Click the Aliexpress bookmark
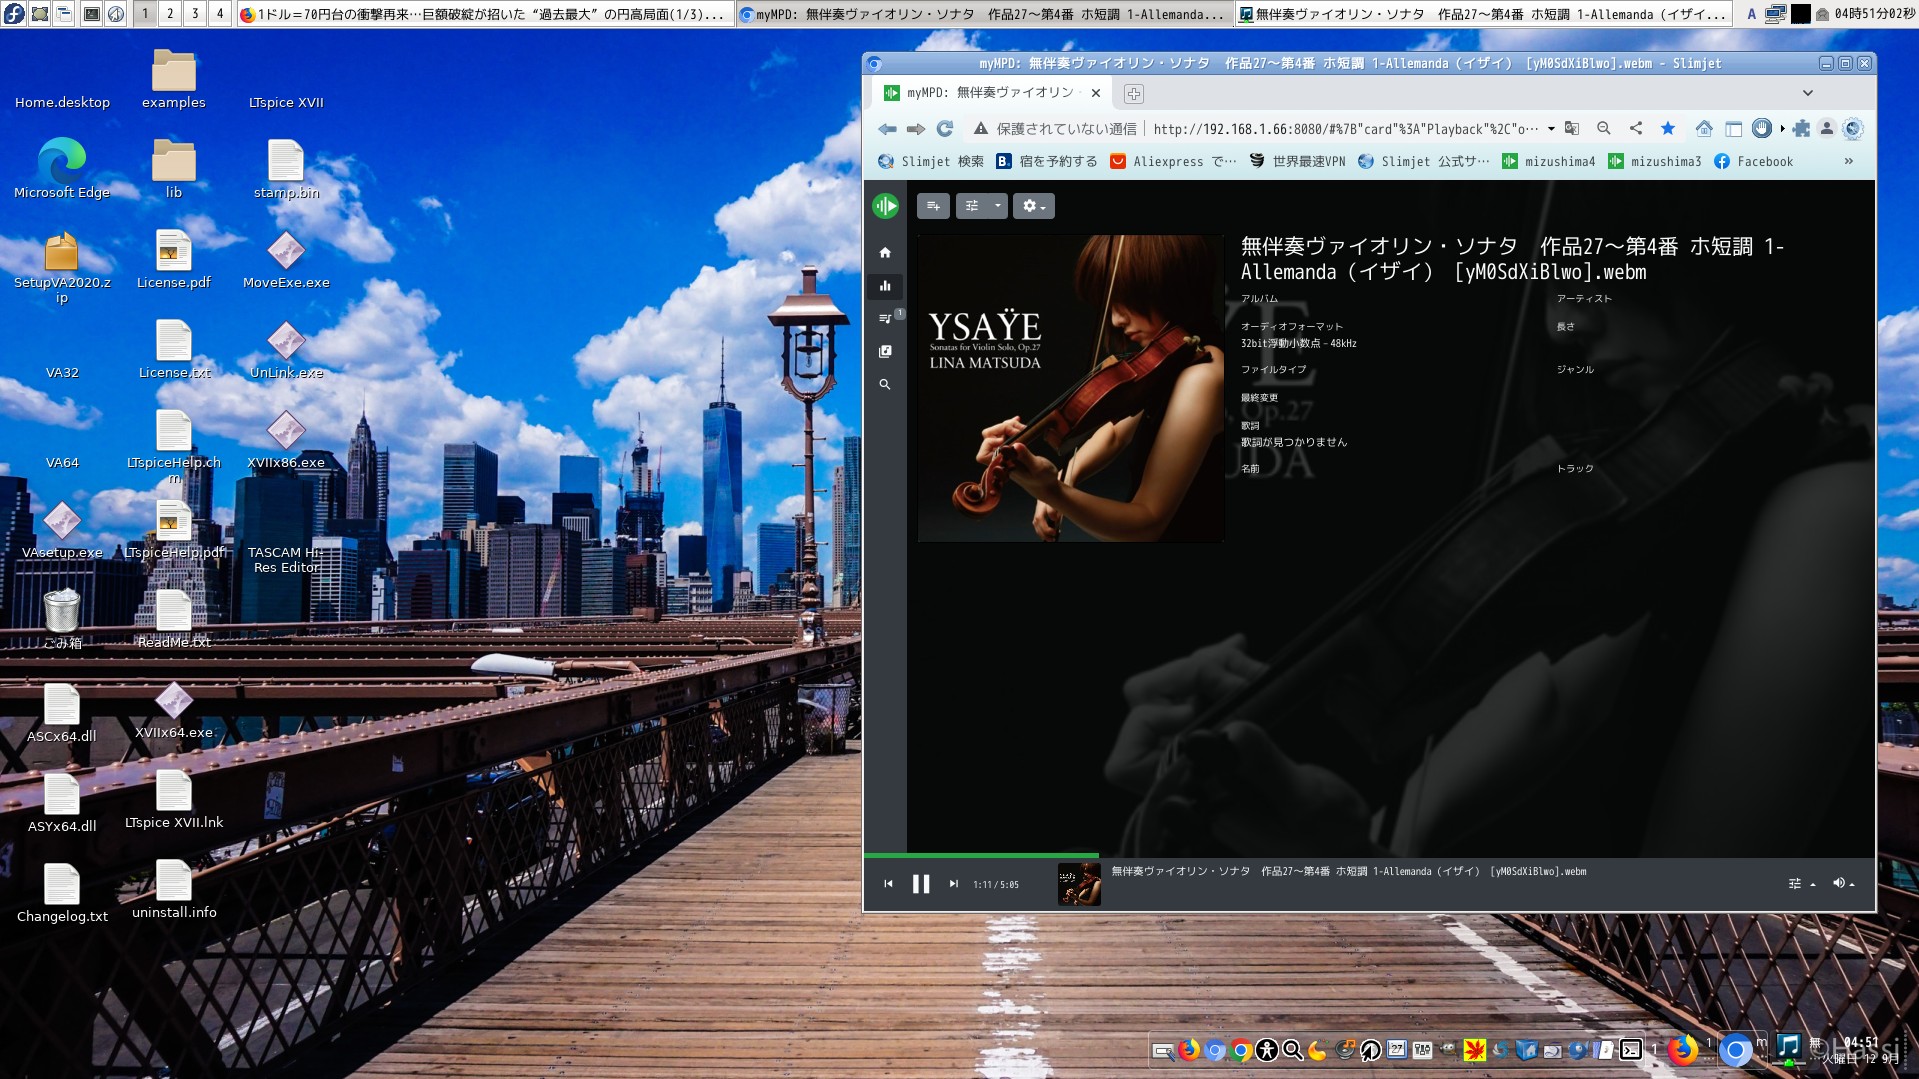 (x=1172, y=161)
